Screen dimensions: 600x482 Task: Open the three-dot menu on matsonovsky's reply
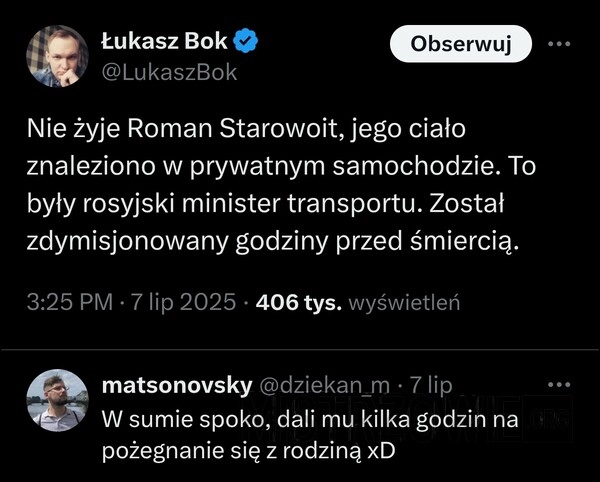pyautogui.click(x=559, y=384)
